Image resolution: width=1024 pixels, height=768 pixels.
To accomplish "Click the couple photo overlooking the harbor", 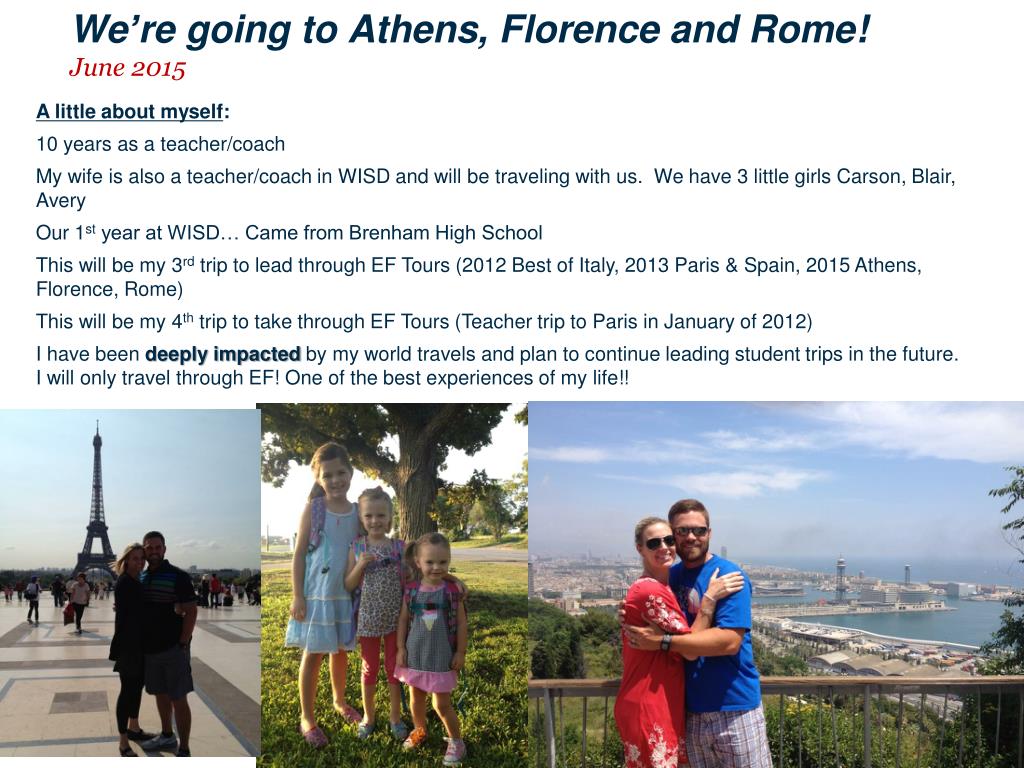I will click(776, 585).
